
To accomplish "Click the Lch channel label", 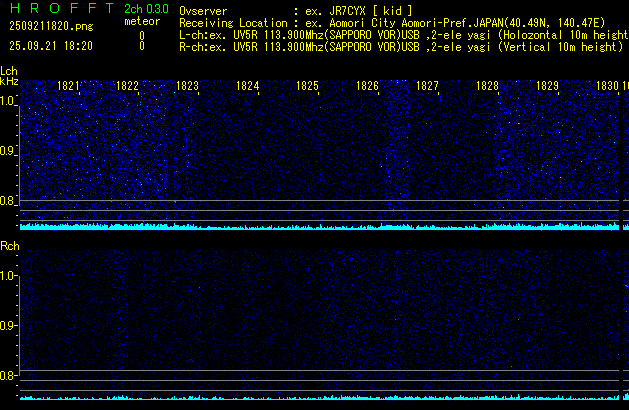I will click(x=9, y=72).
